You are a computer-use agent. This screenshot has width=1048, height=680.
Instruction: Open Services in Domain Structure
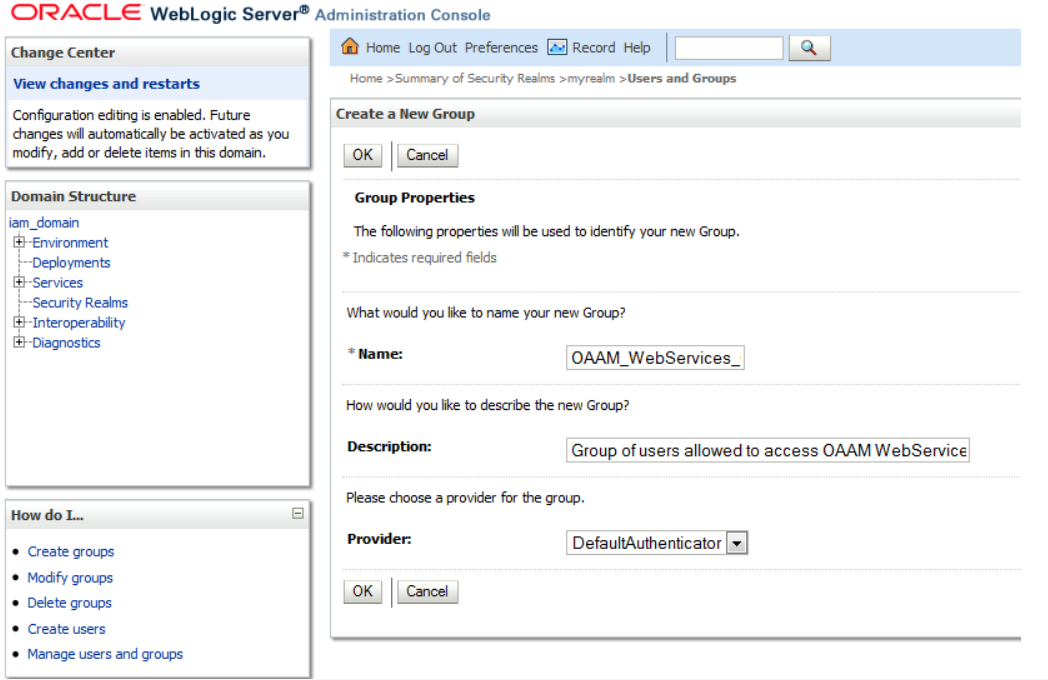(57, 283)
